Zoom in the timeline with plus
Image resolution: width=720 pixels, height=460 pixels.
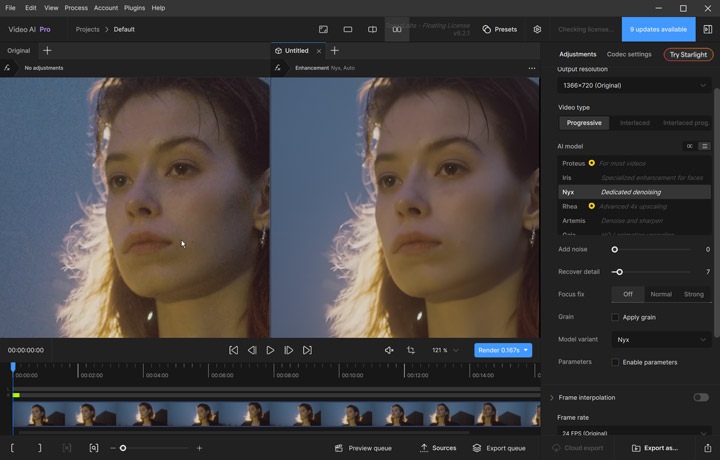pyautogui.click(x=199, y=448)
